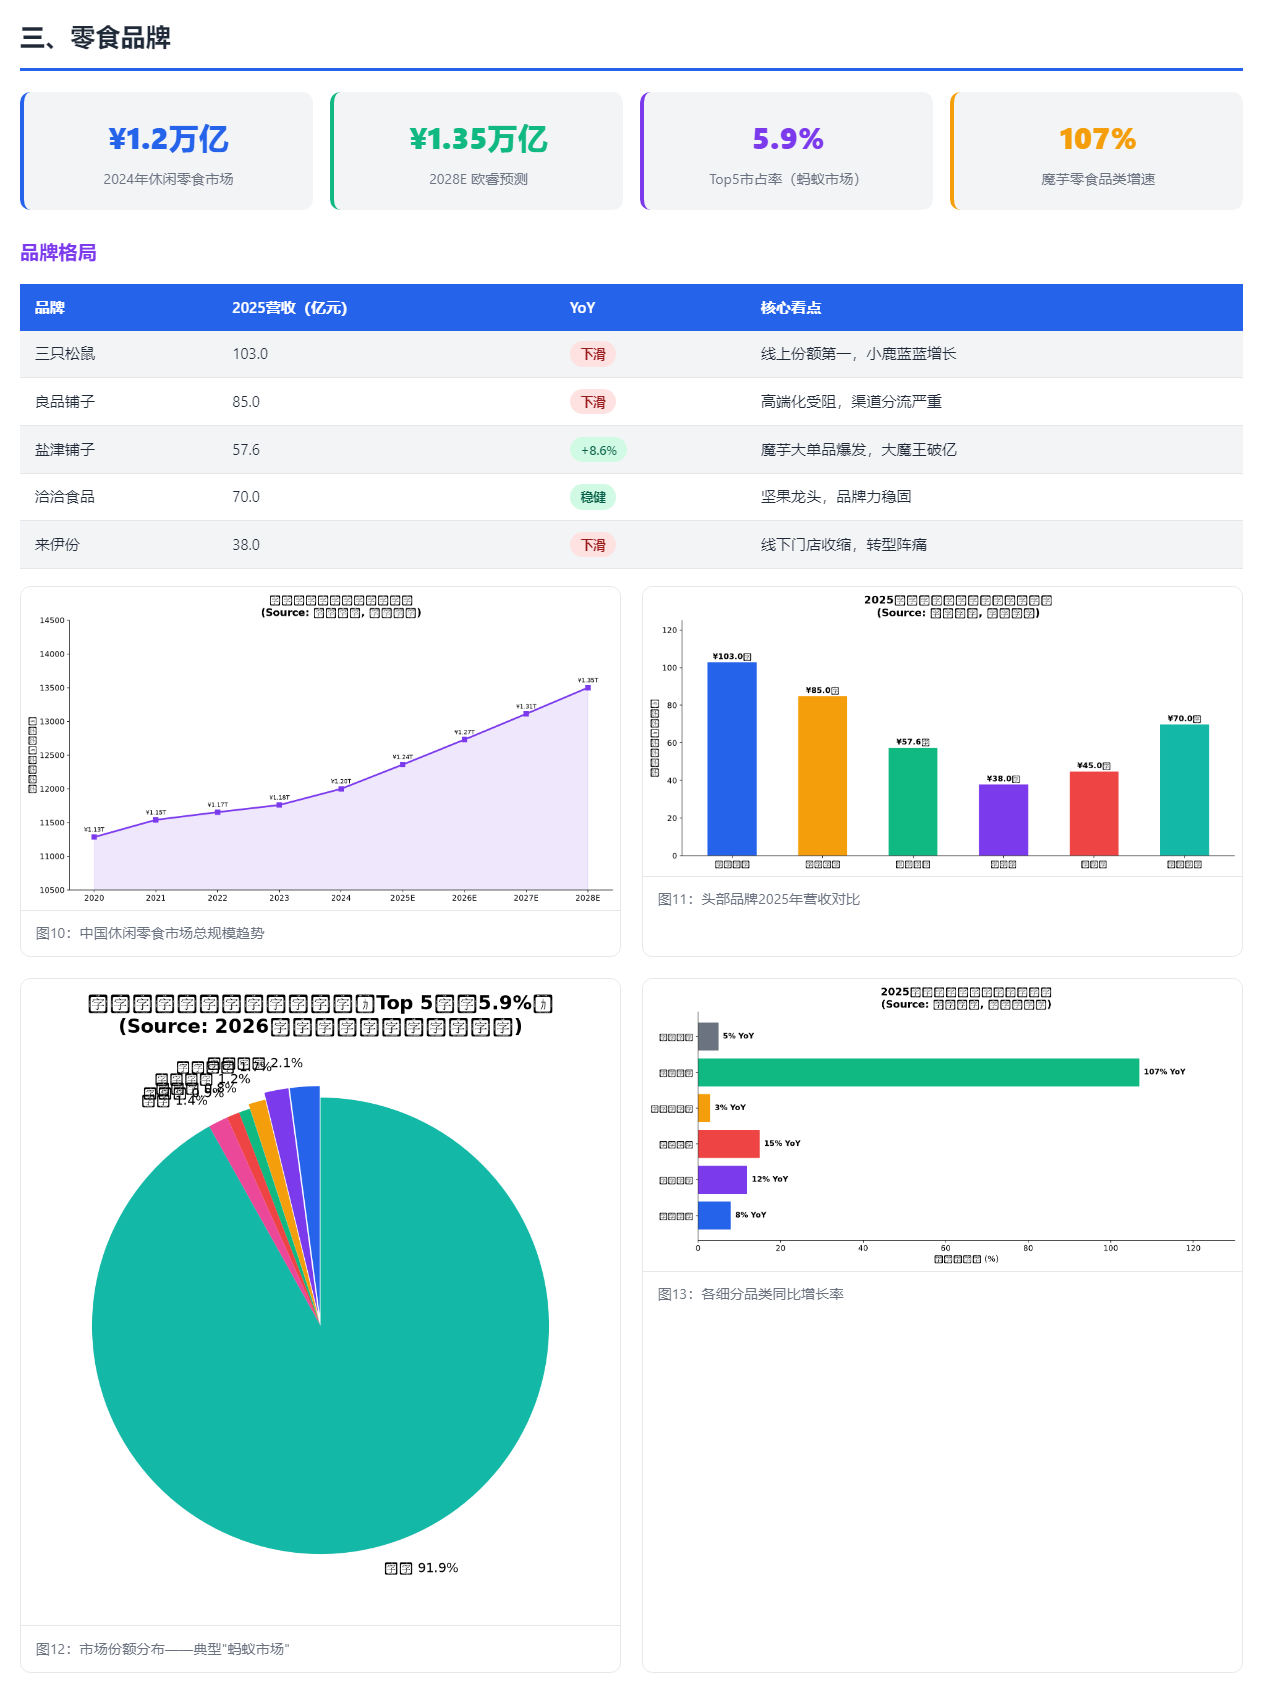Image resolution: width=1272 pixels, height=1689 pixels.
Task: Click 魔芋大单品爆发，大魔王破亿 text
Action: coord(858,450)
